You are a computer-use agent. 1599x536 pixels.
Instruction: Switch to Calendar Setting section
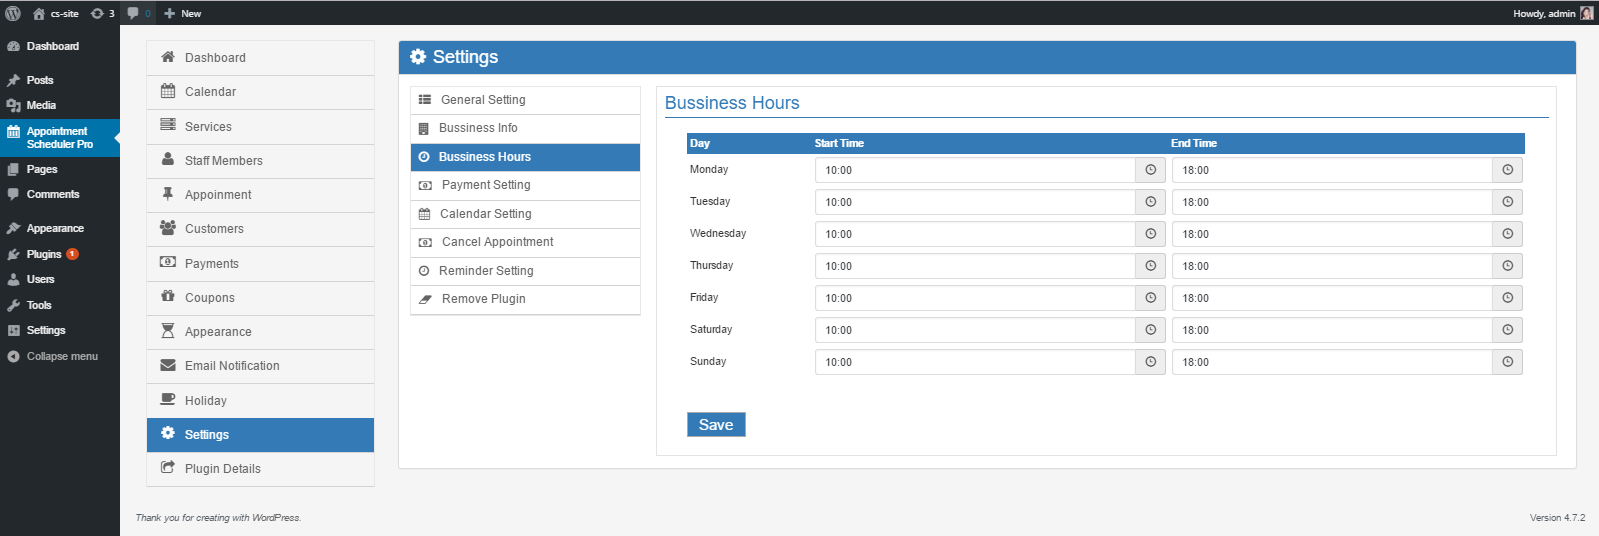(x=485, y=214)
